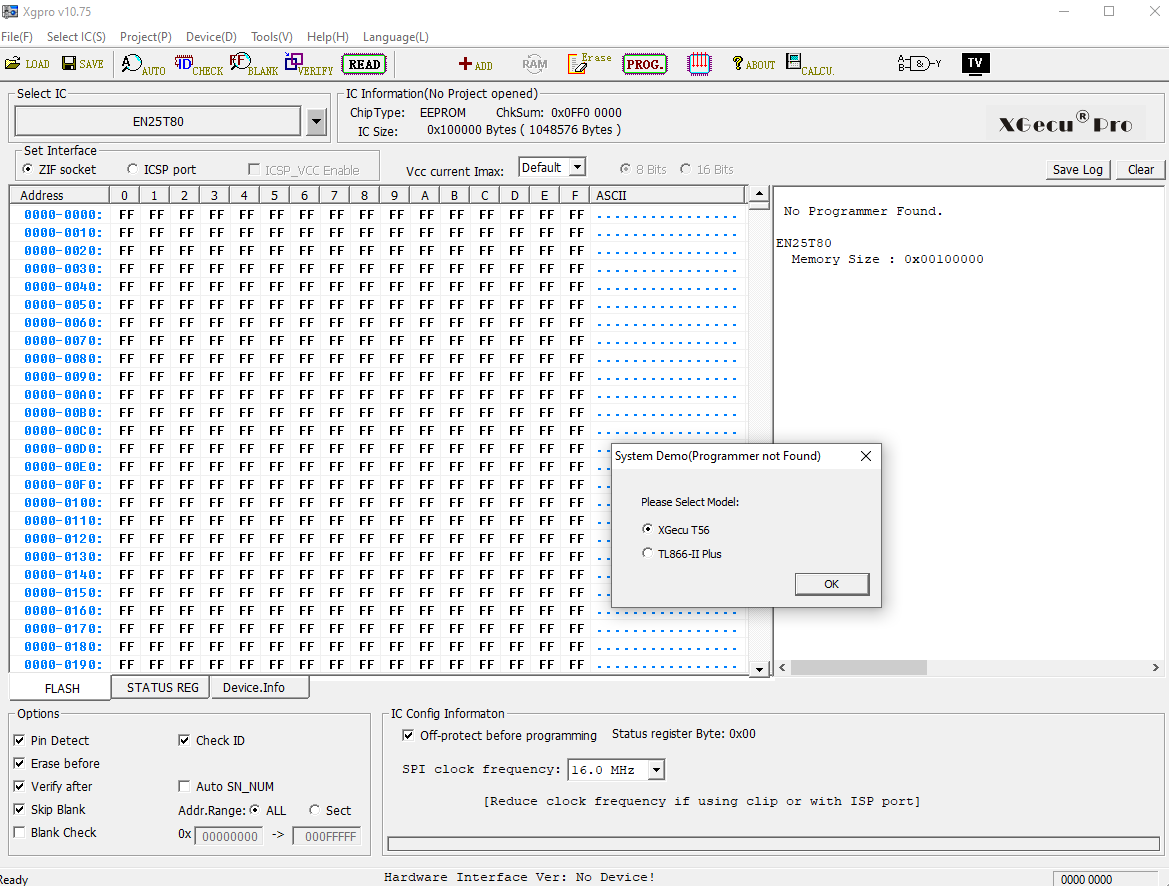The height and width of the screenshot is (886, 1169).
Task: Select the XGecu T56 model radio button
Action: pos(648,529)
